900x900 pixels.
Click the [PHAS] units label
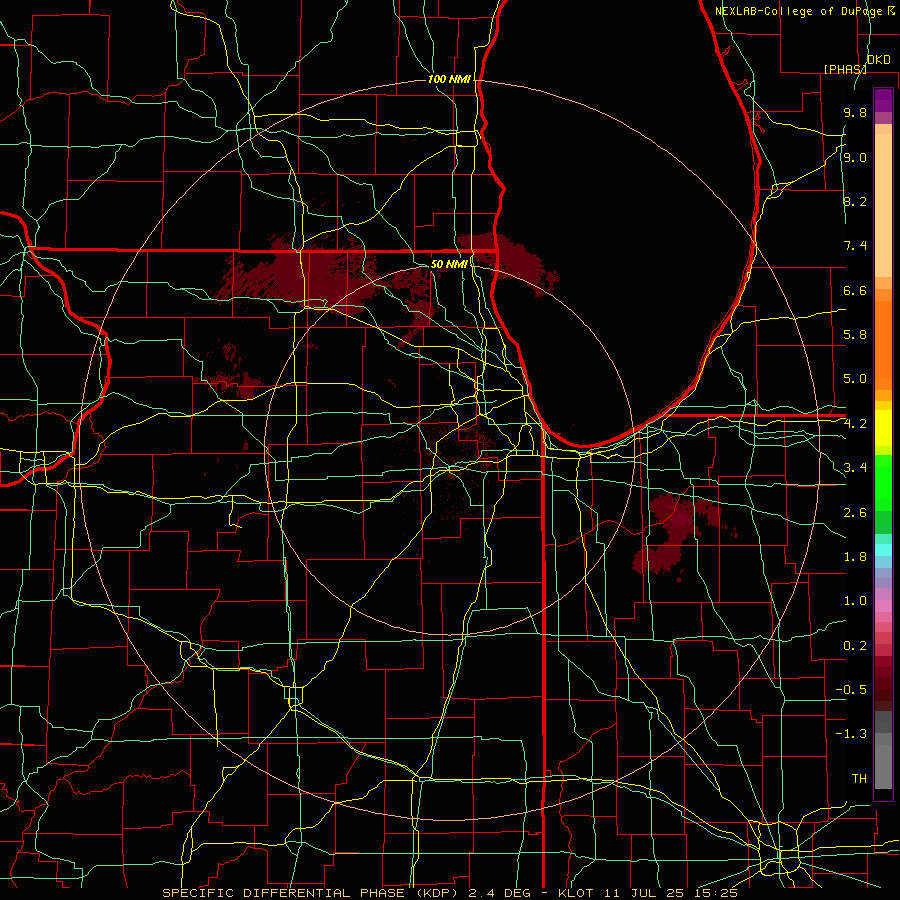845,69
